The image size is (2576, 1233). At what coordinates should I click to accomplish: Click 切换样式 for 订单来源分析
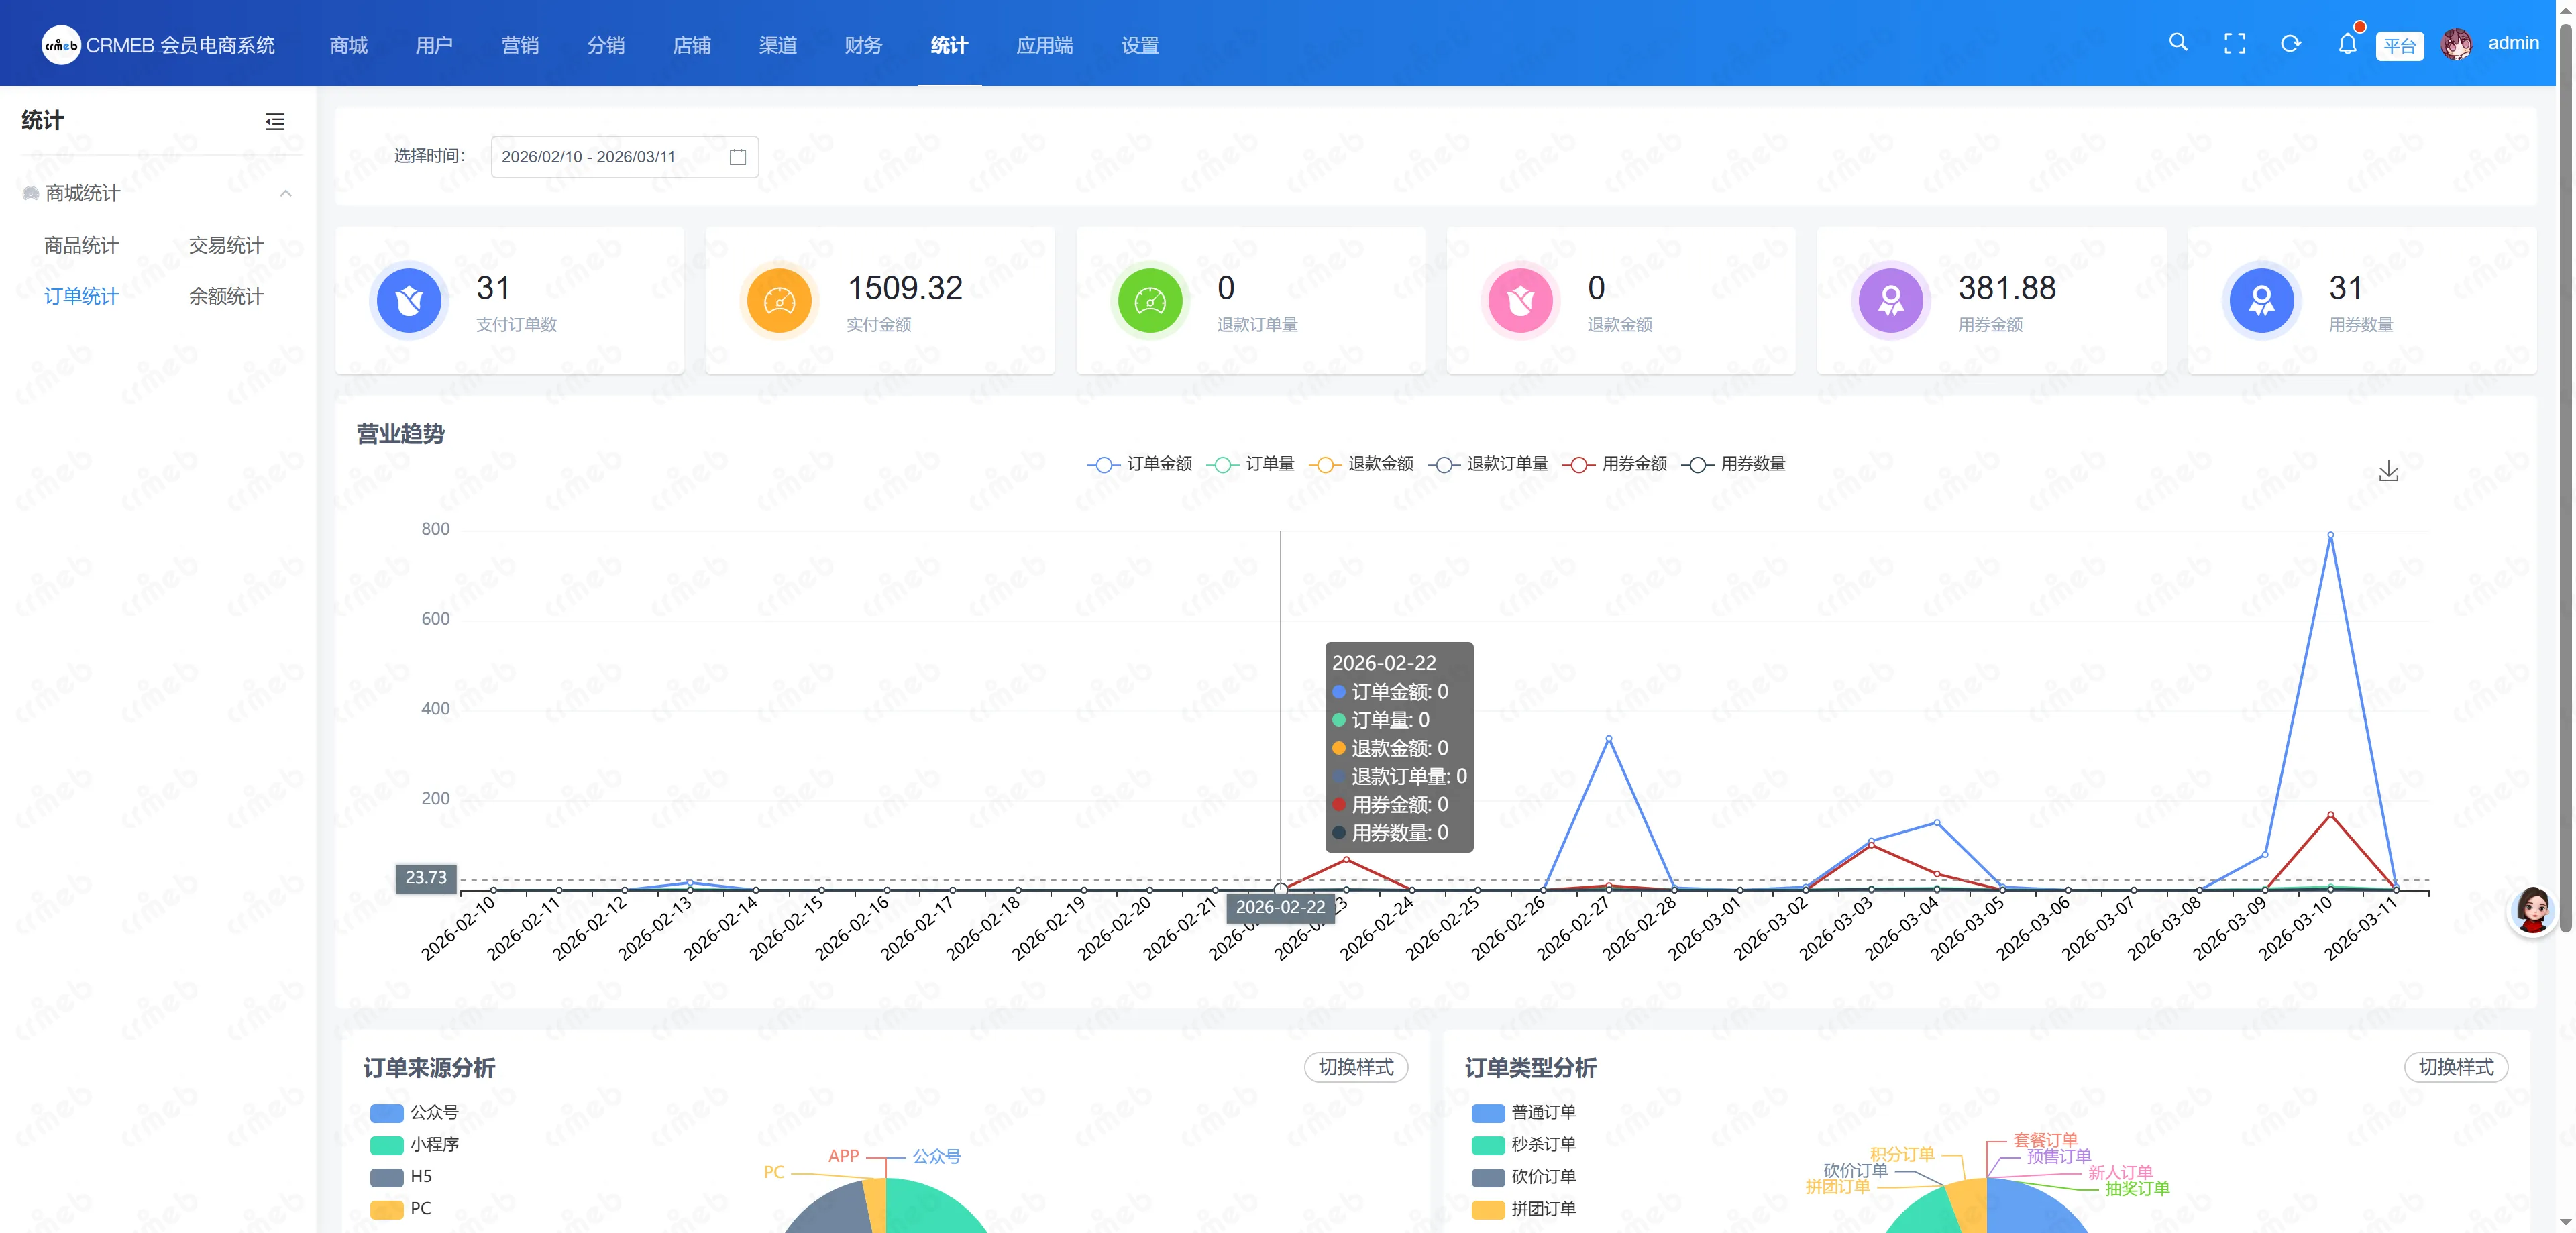[x=1356, y=1067]
